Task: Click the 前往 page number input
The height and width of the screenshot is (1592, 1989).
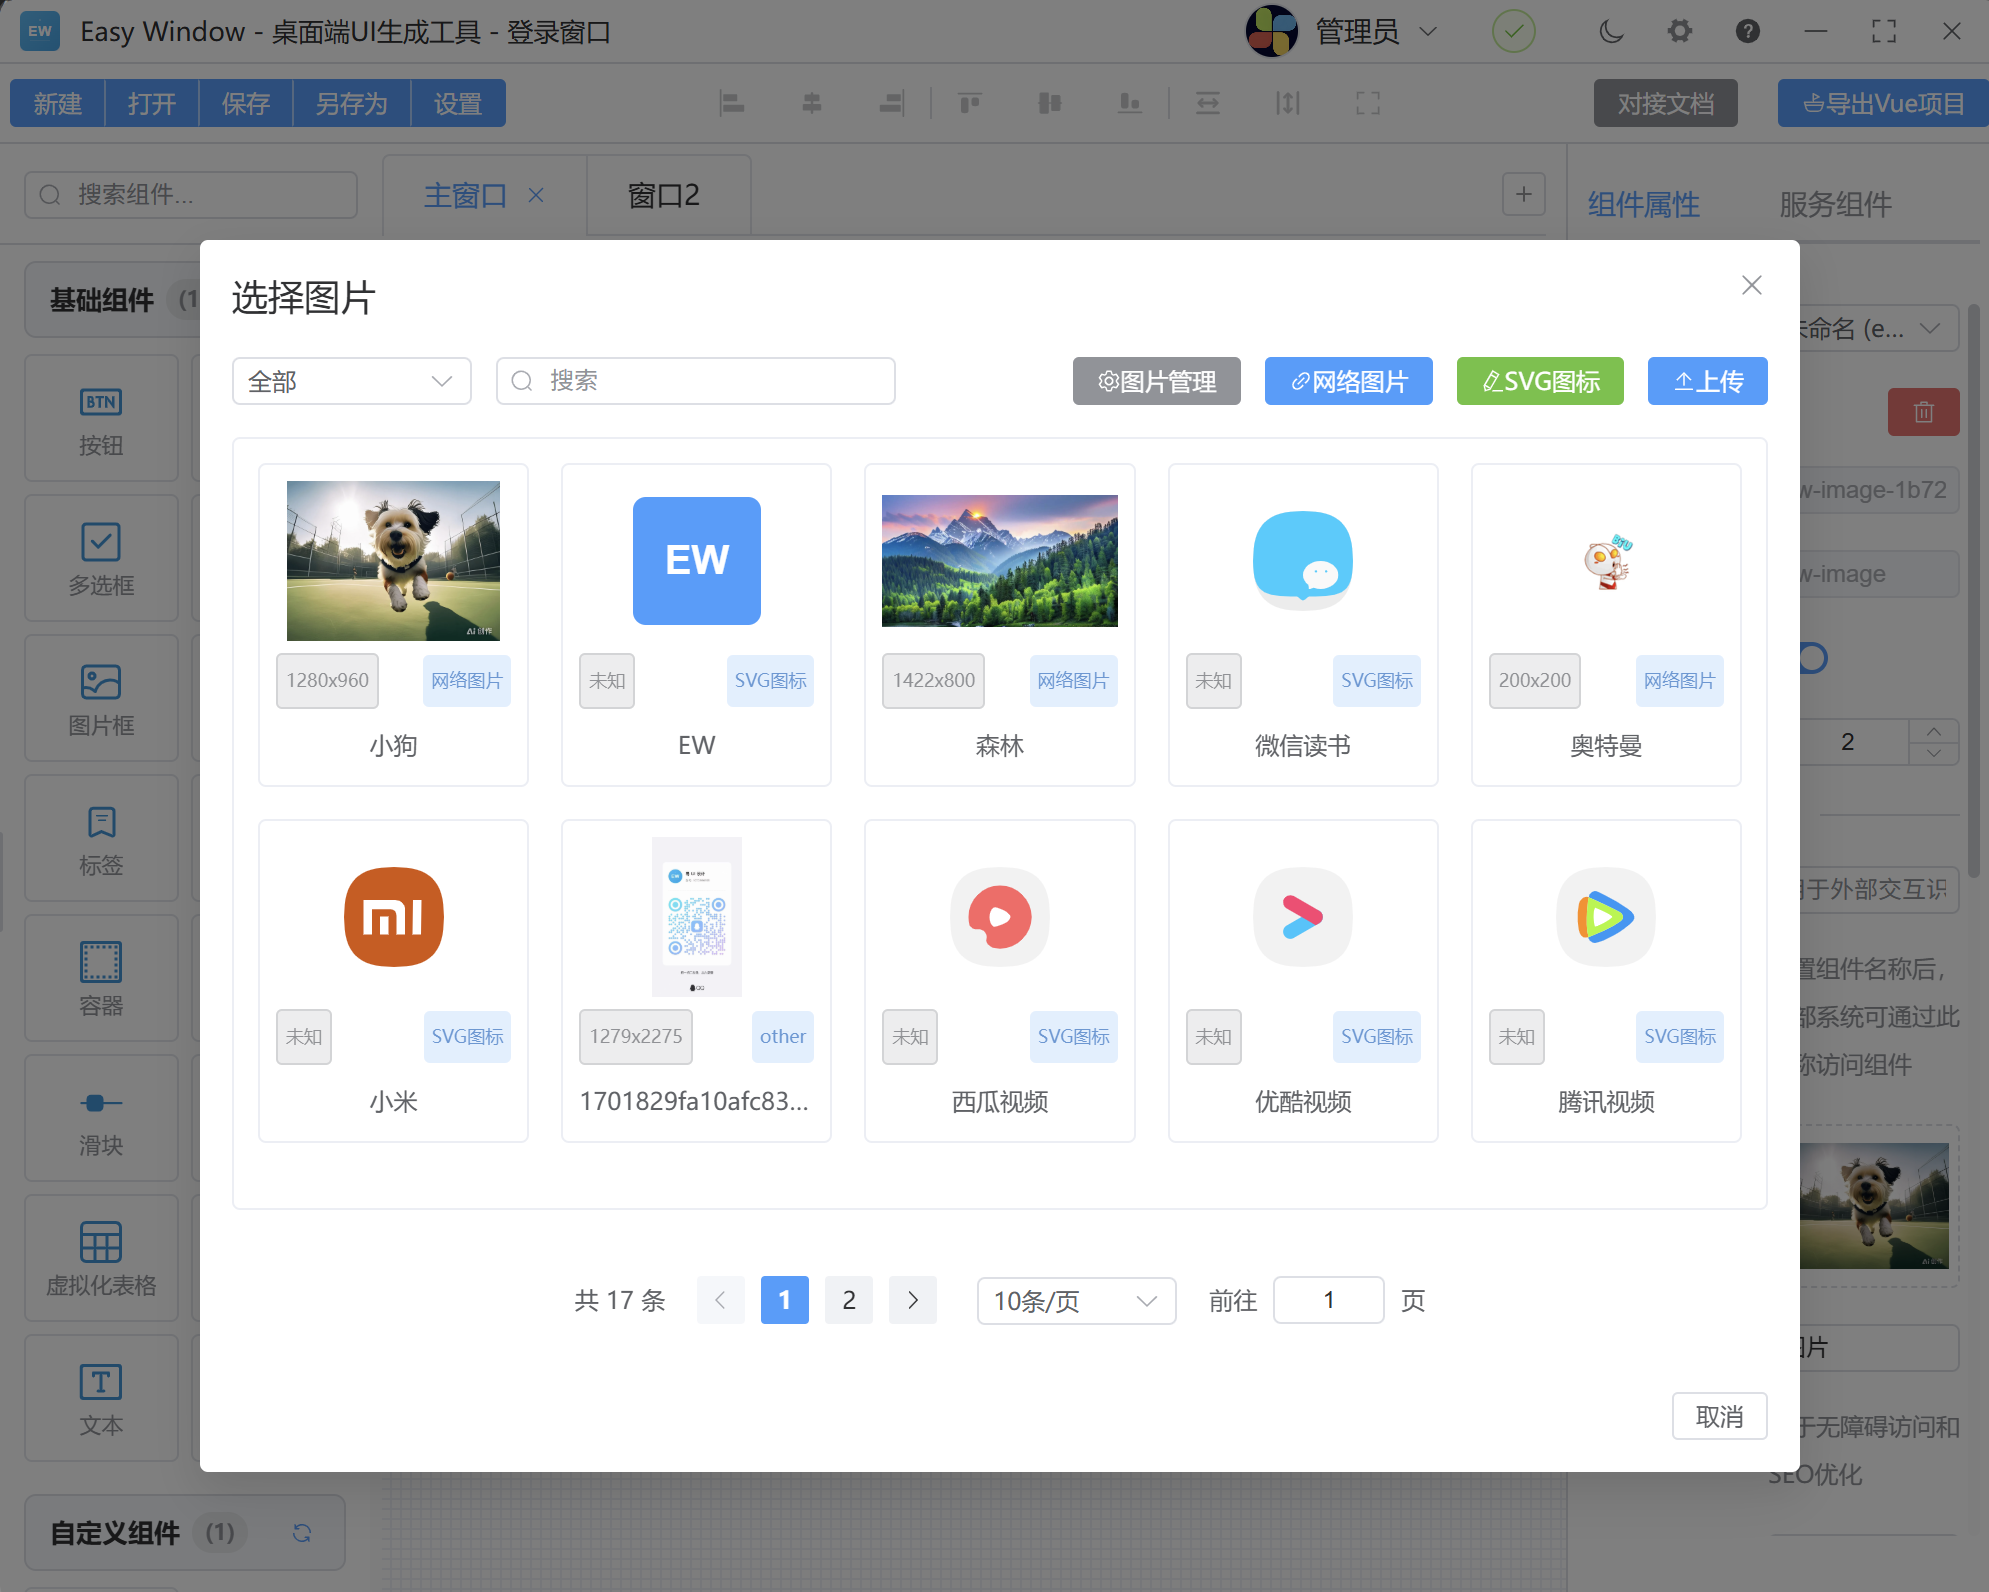Action: coord(1328,1300)
